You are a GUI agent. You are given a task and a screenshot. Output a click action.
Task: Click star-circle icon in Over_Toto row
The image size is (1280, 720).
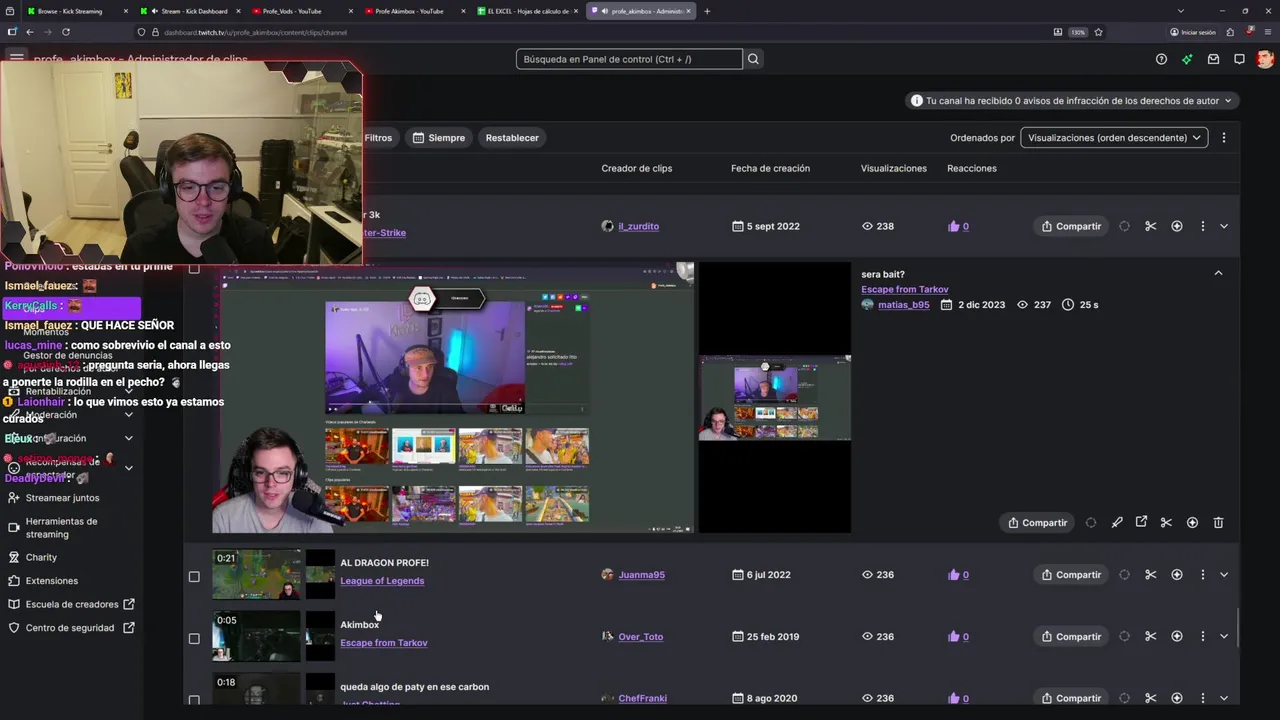1177,636
